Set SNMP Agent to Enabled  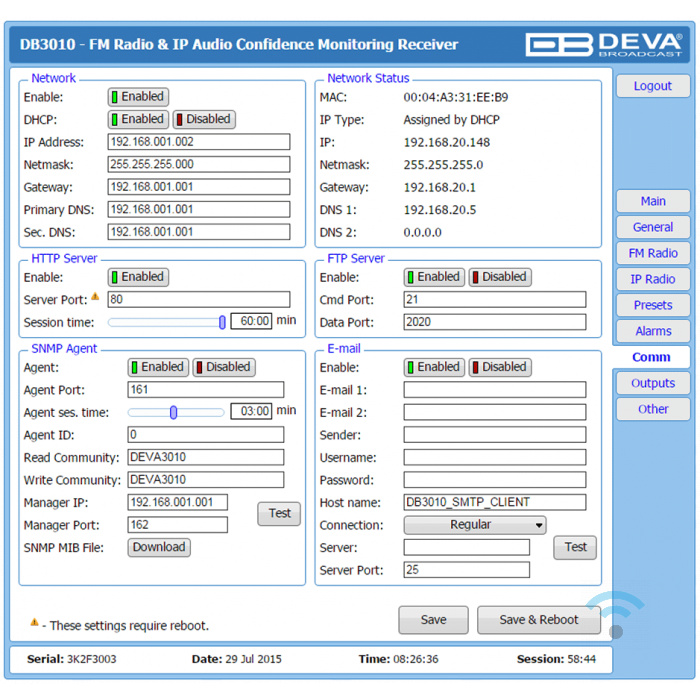(158, 367)
